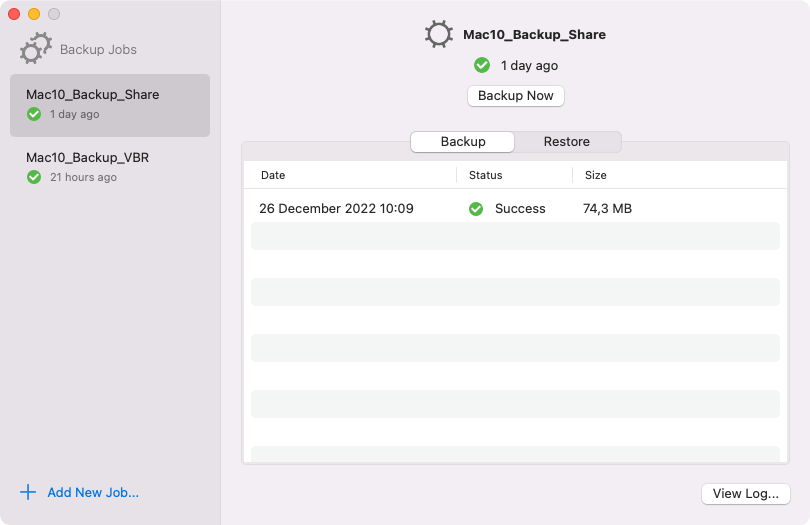
Task: Sort by the Status column header
Action: [x=486, y=175]
